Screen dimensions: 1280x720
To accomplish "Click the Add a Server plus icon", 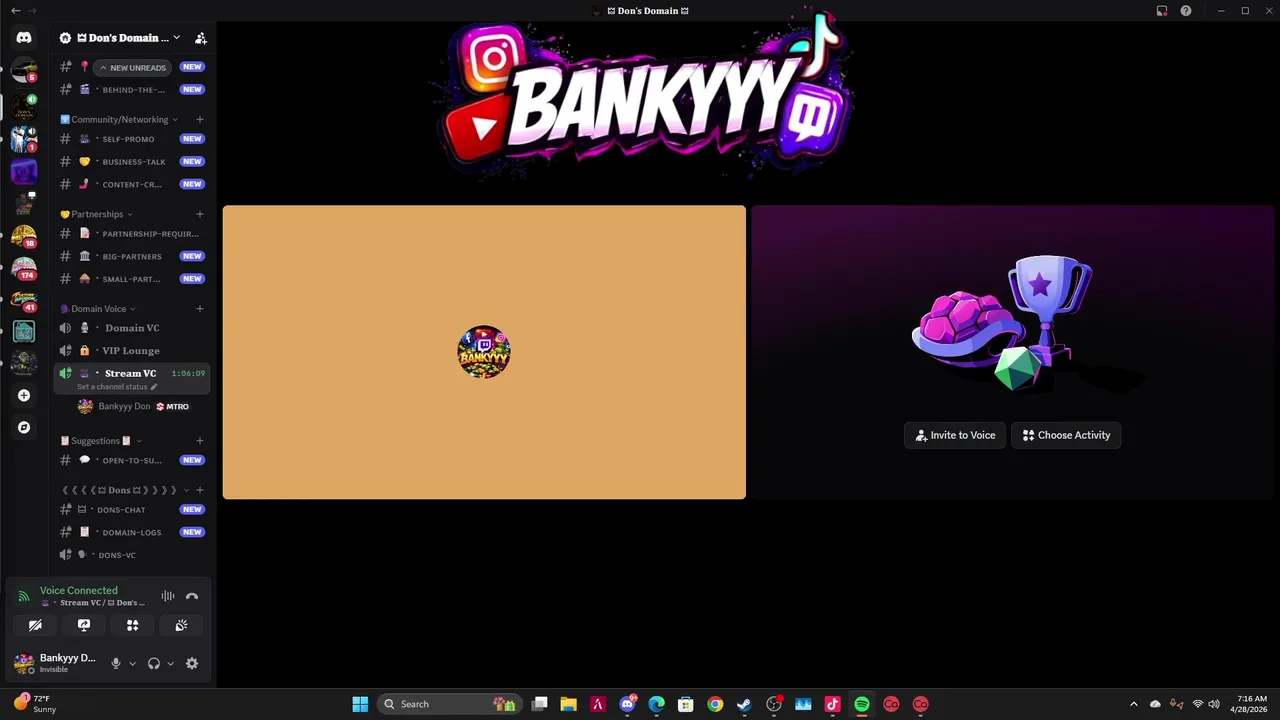I will [24, 395].
